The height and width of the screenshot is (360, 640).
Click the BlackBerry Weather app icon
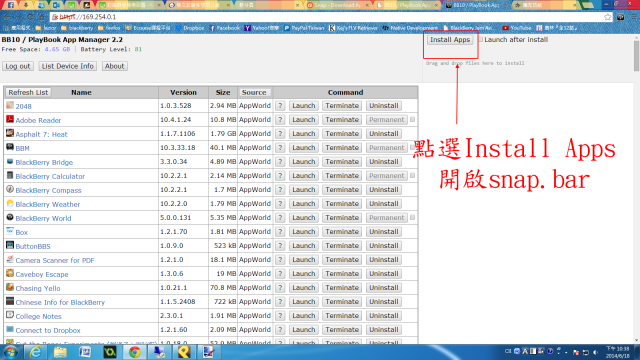pos(10,203)
